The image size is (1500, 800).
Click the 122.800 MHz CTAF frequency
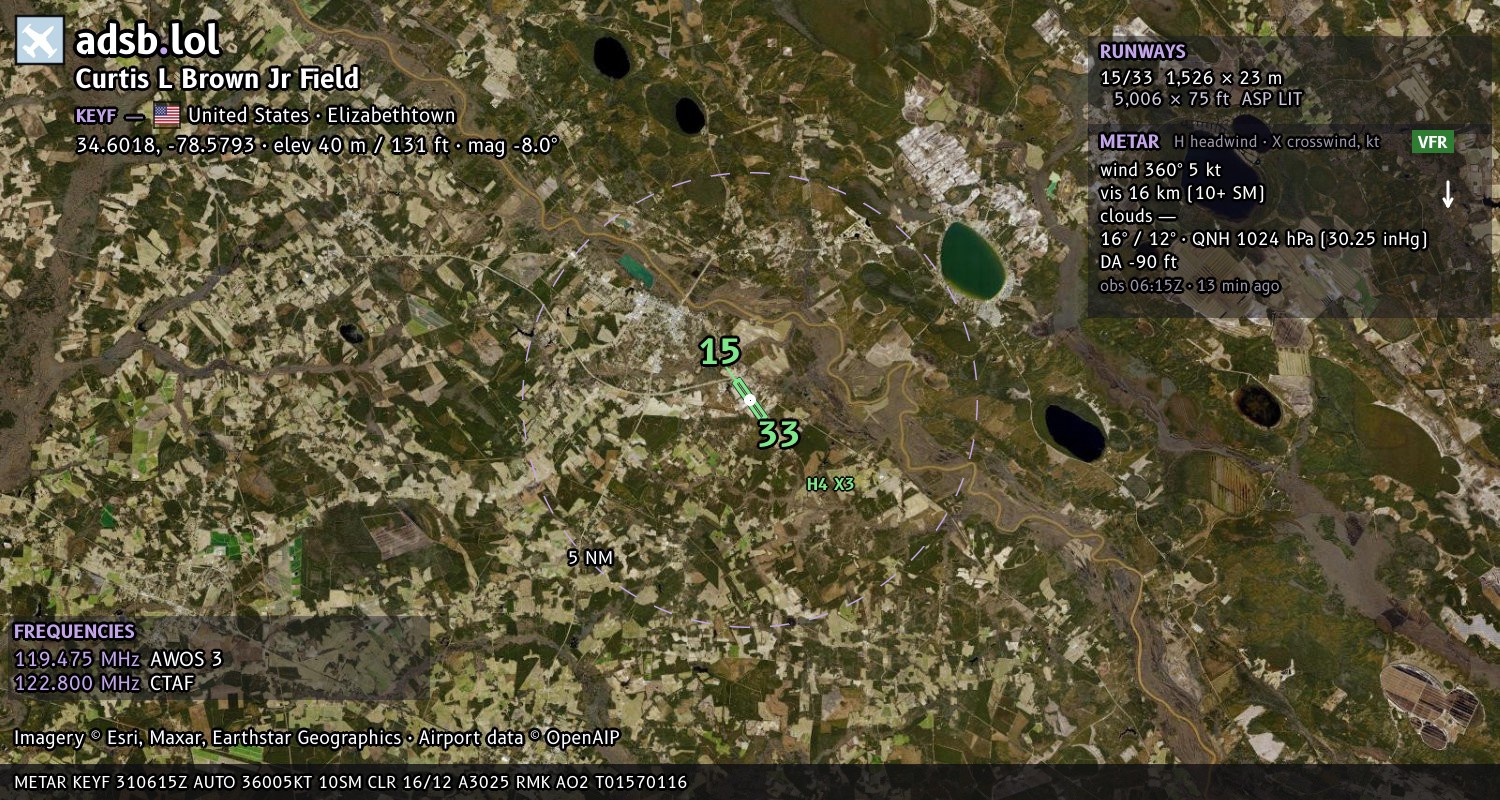click(104, 683)
